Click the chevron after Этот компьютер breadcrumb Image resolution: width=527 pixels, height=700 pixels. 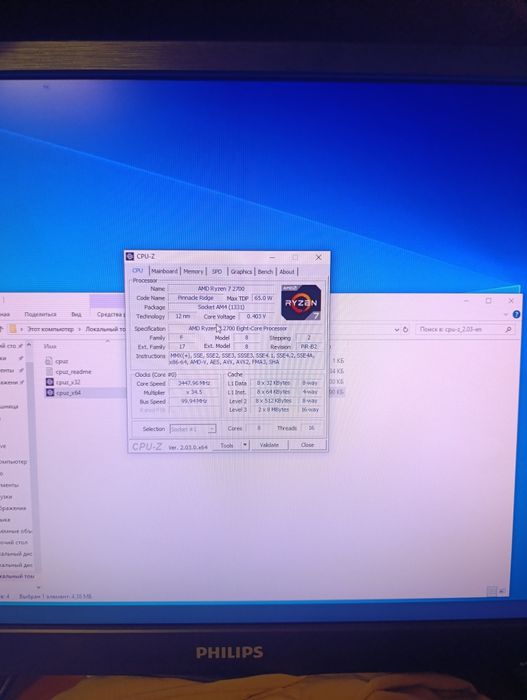[x=80, y=329]
